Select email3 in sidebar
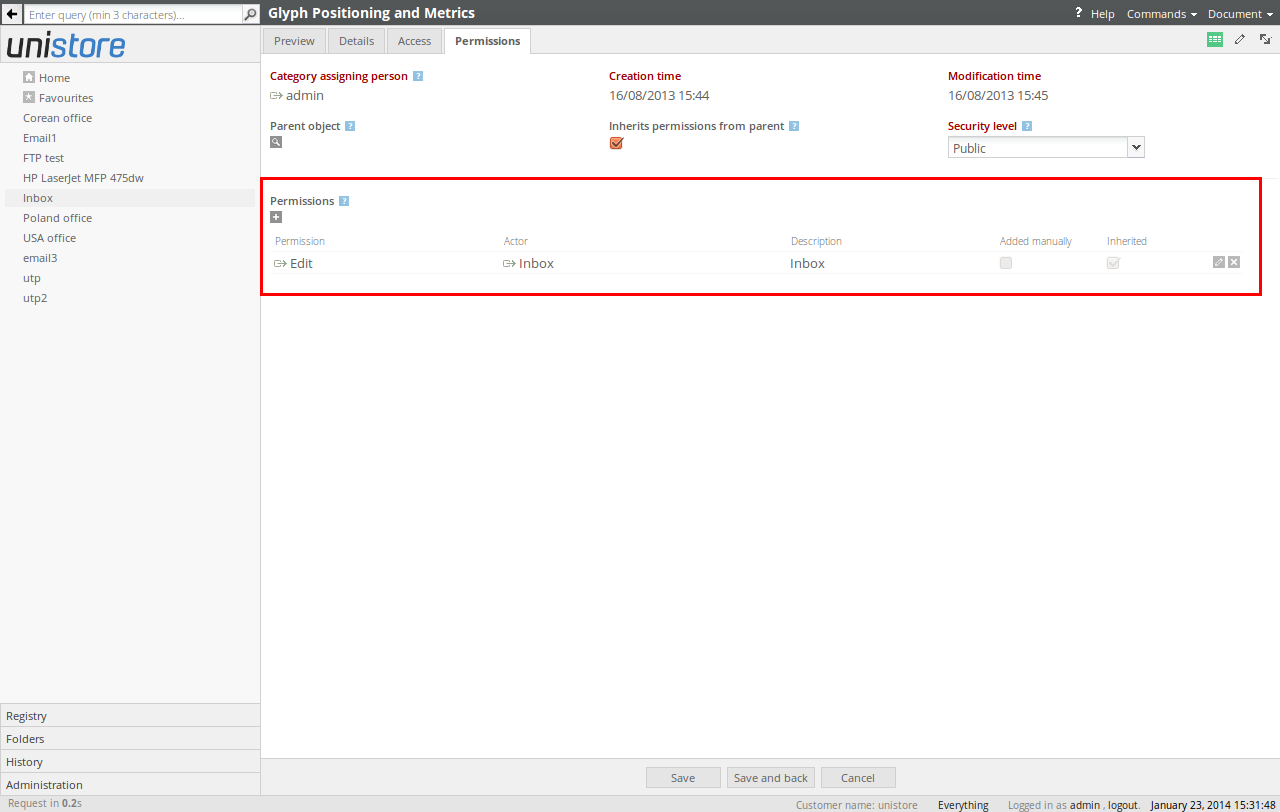The width and height of the screenshot is (1280, 812). coord(40,258)
